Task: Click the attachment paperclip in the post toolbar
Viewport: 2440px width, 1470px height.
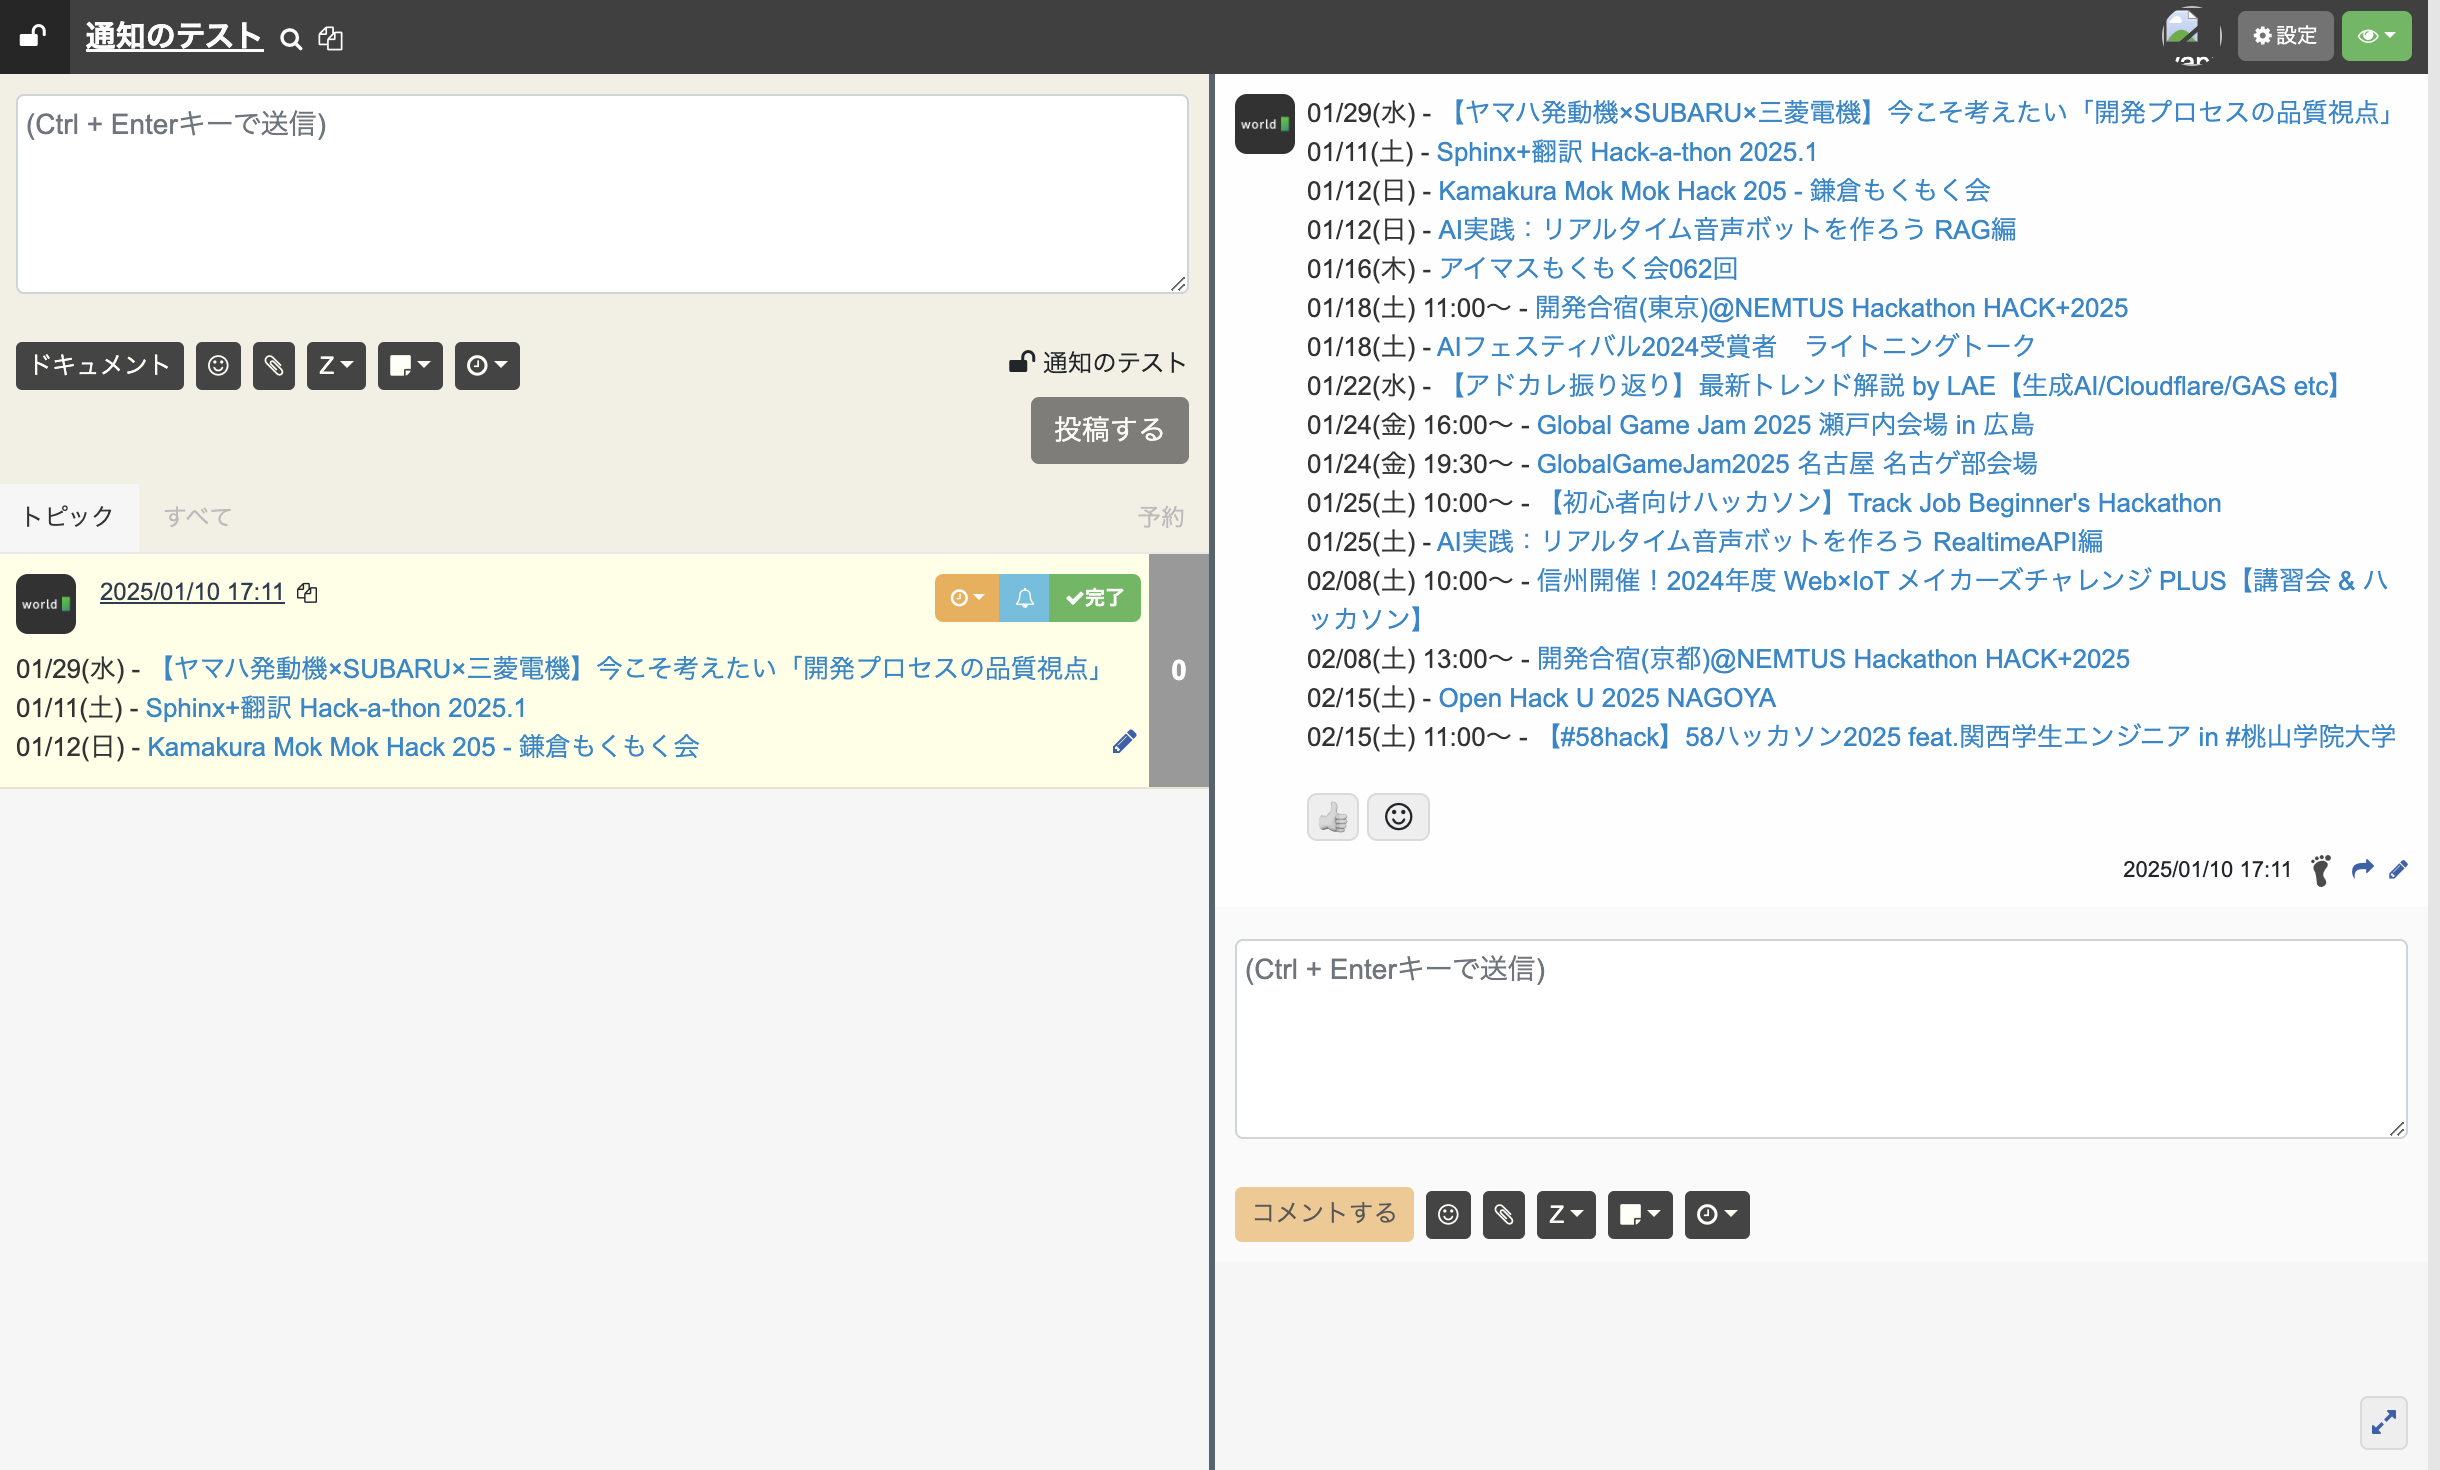Action: (x=273, y=366)
